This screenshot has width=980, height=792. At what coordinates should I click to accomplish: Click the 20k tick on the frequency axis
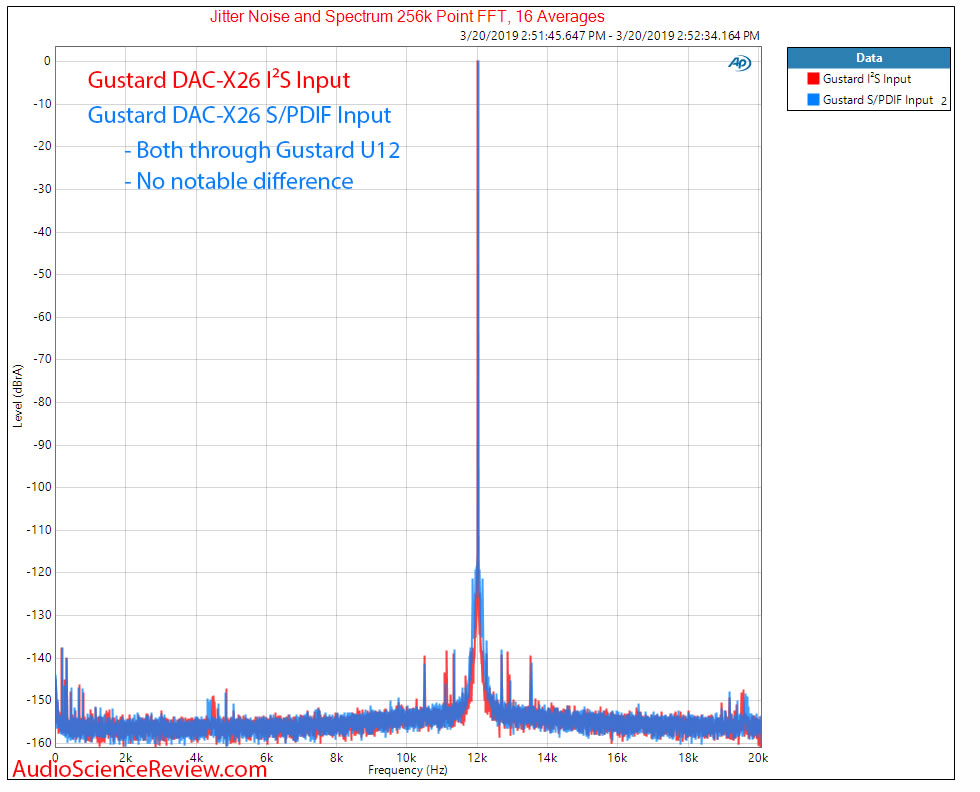pos(757,757)
